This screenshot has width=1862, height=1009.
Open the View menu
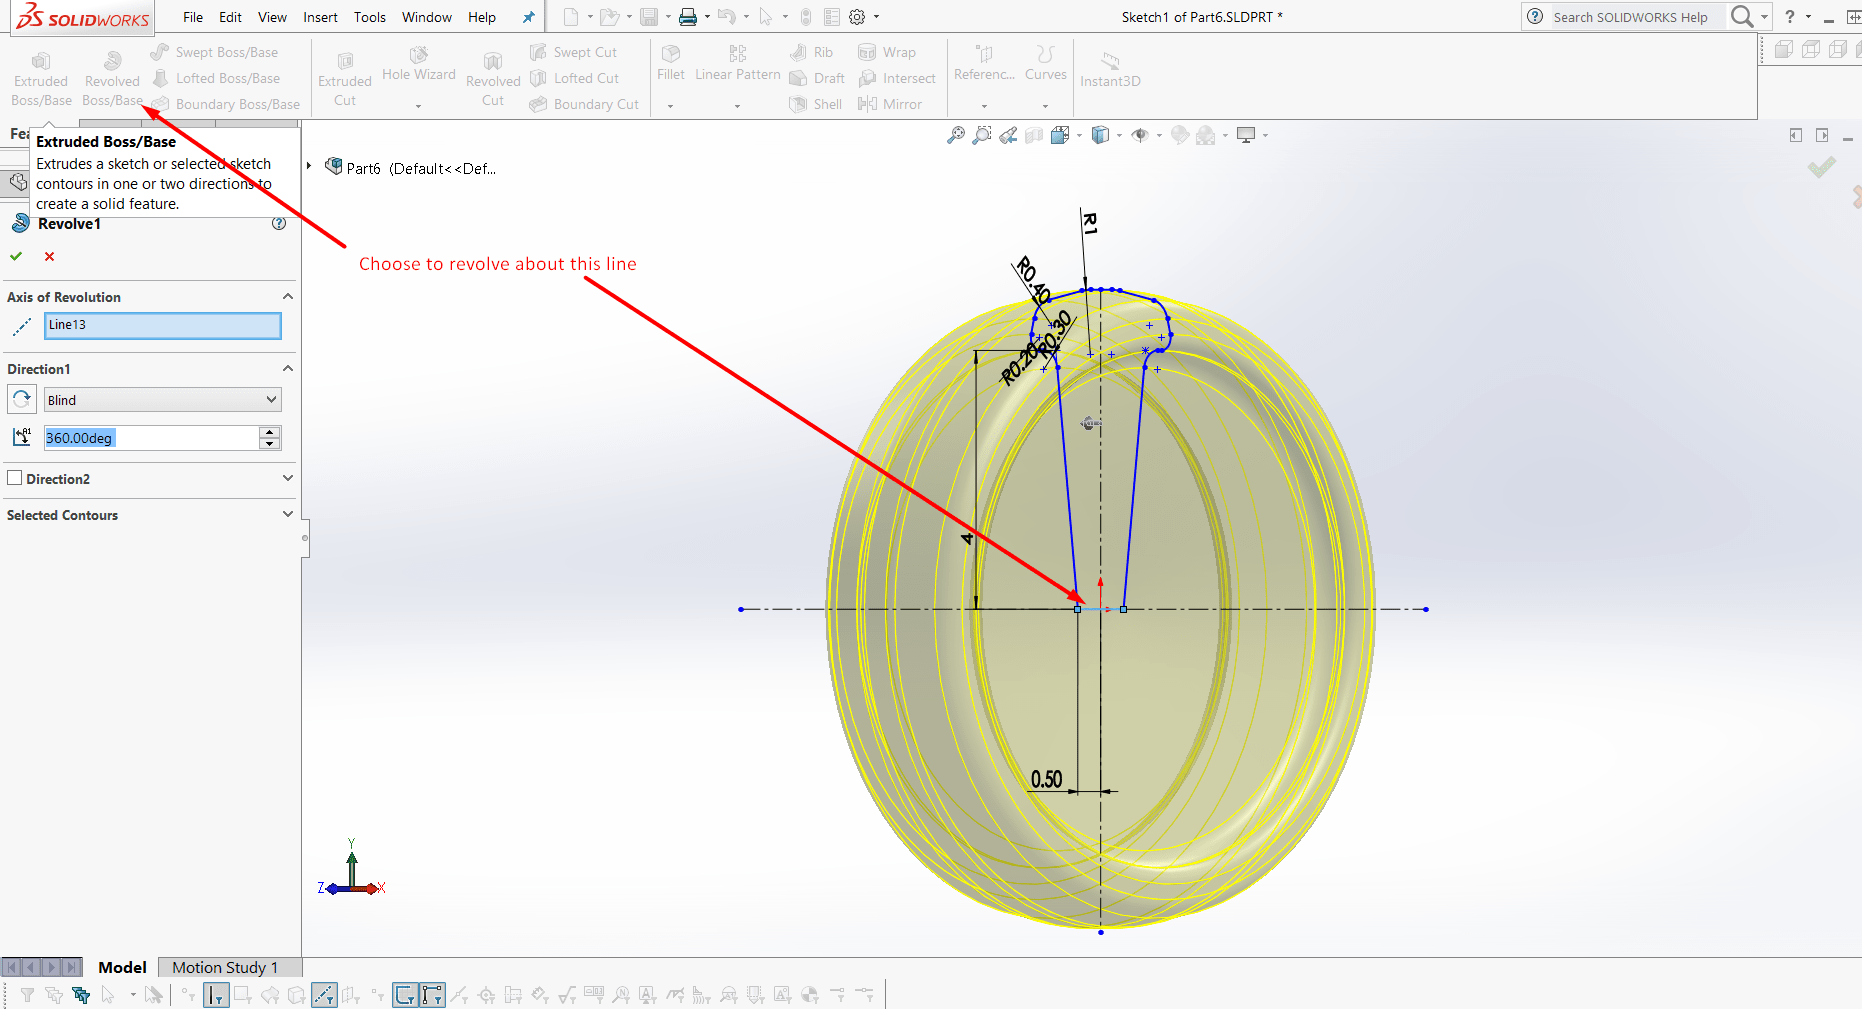272,17
